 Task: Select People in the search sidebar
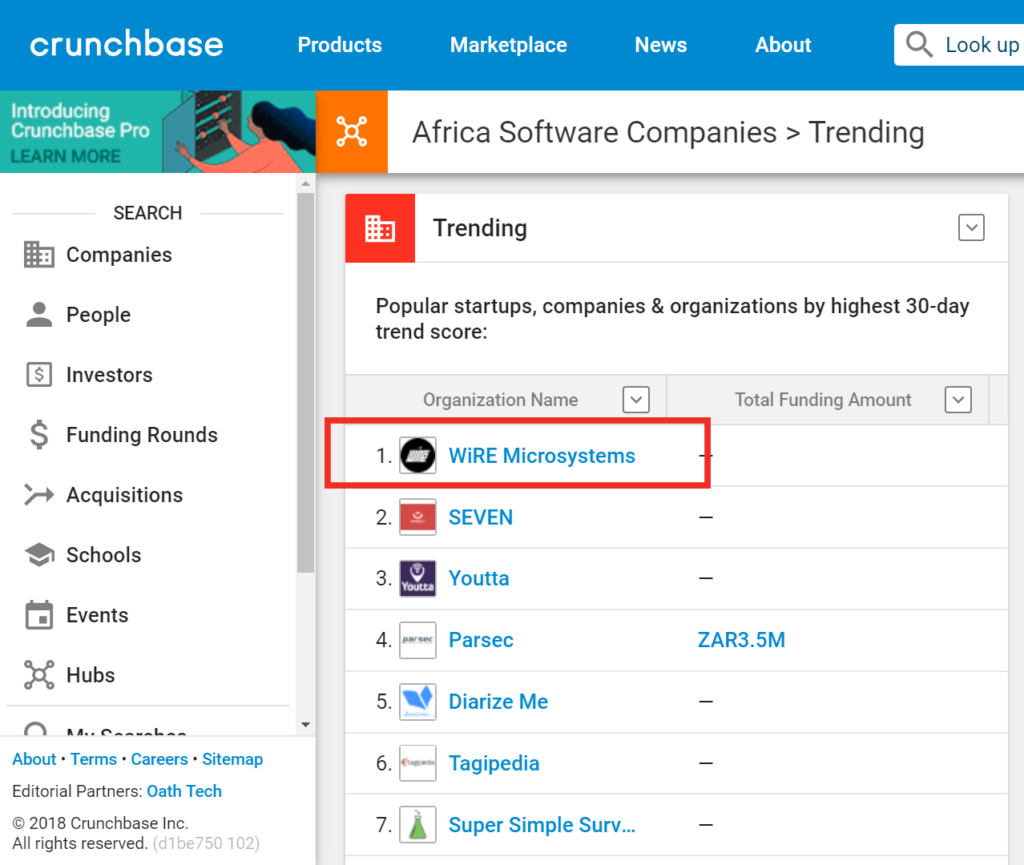[x=99, y=315]
